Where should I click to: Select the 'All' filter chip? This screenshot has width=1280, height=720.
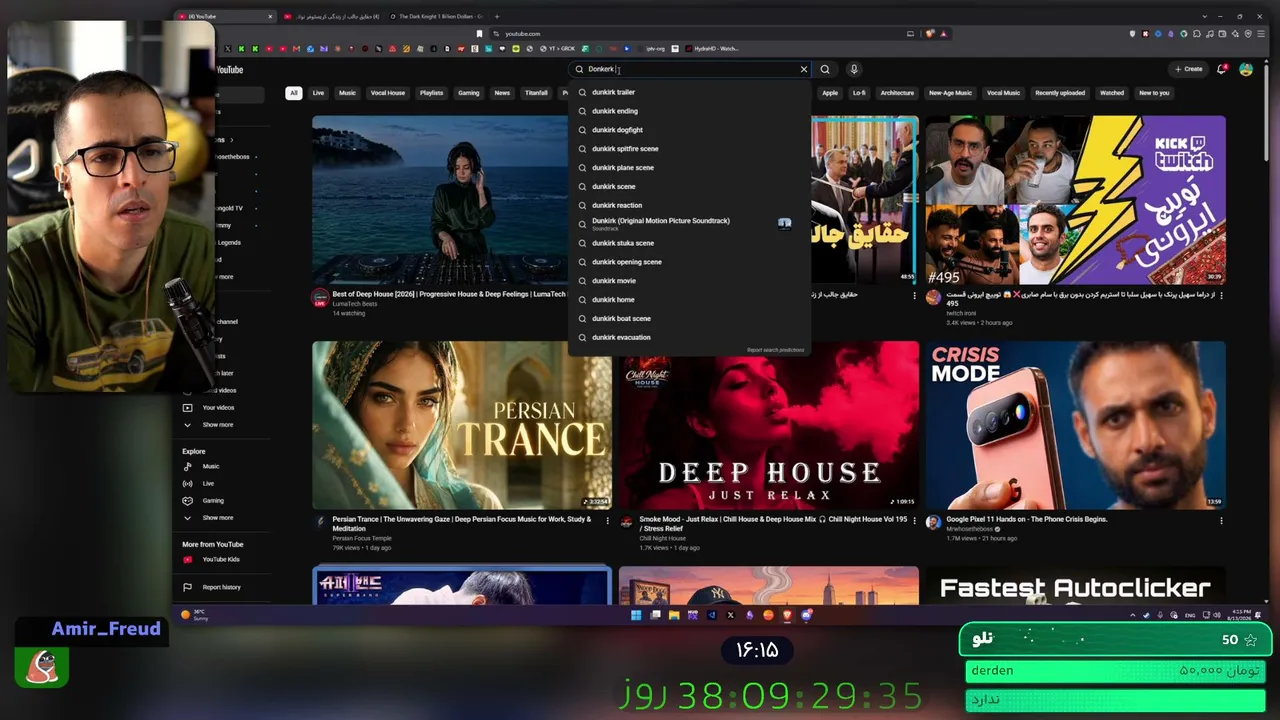pos(293,93)
